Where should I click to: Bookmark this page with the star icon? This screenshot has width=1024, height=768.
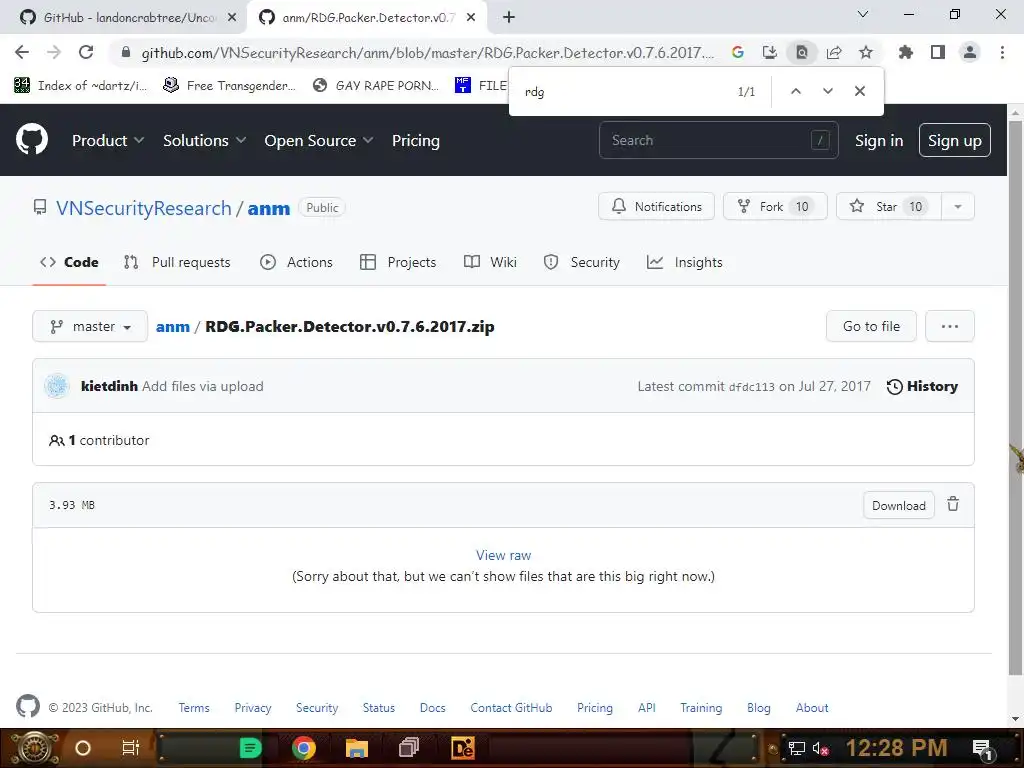tap(866, 52)
